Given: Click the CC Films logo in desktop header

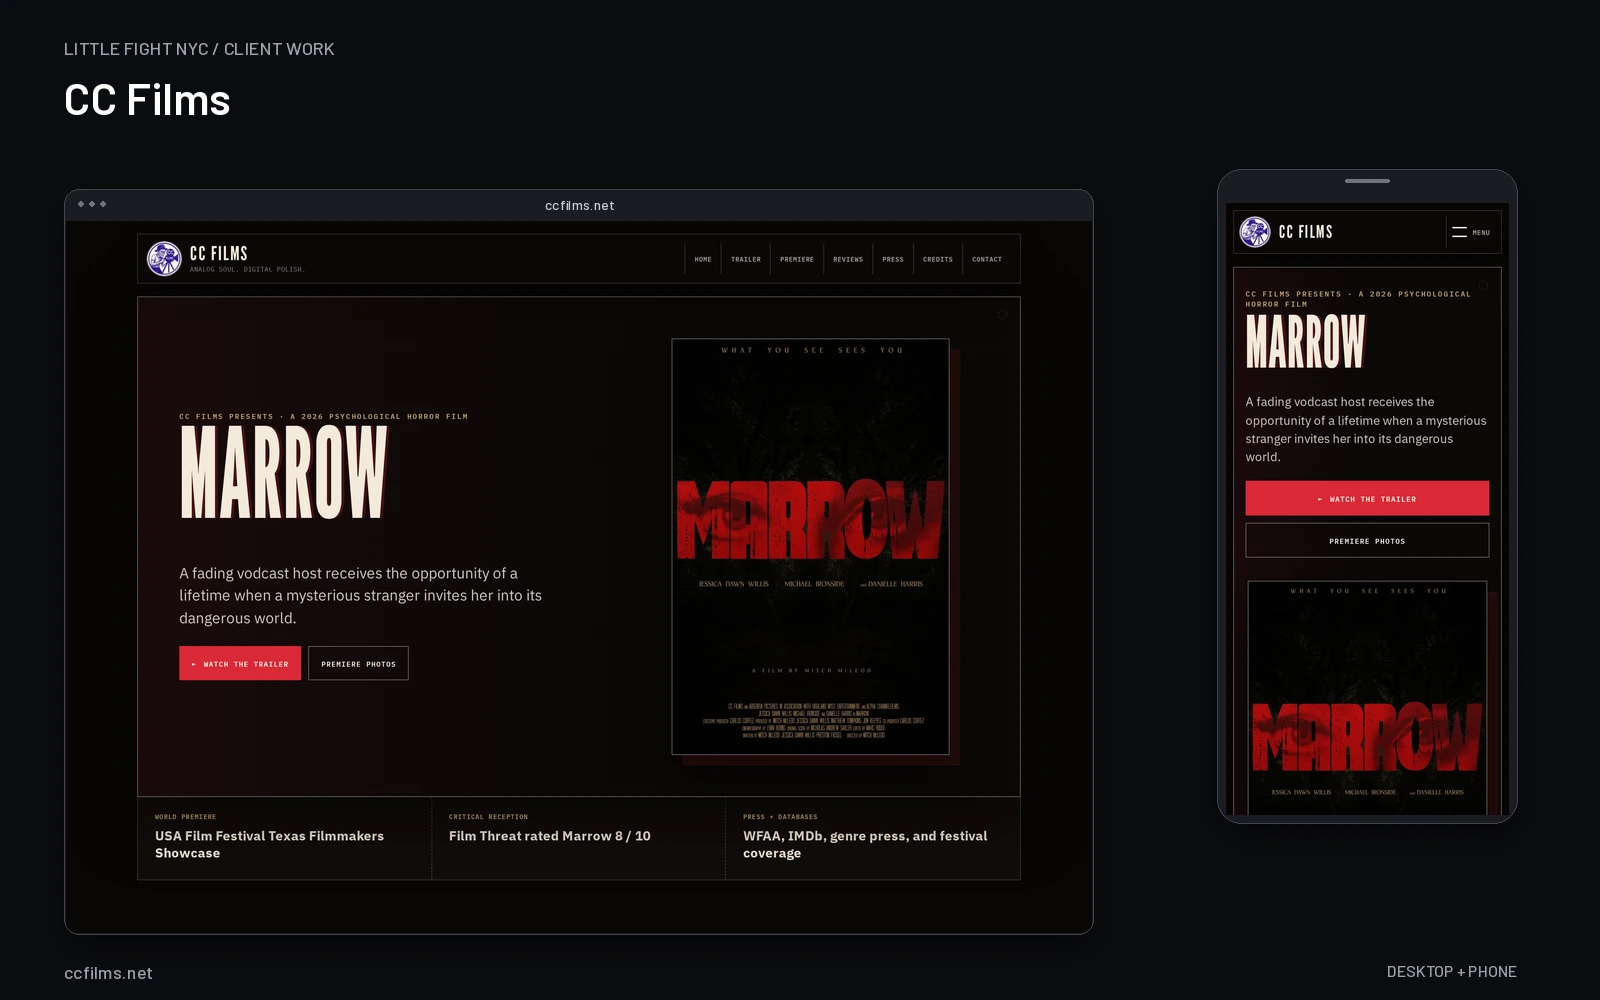Looking at the screenshot, I should 164,259.
